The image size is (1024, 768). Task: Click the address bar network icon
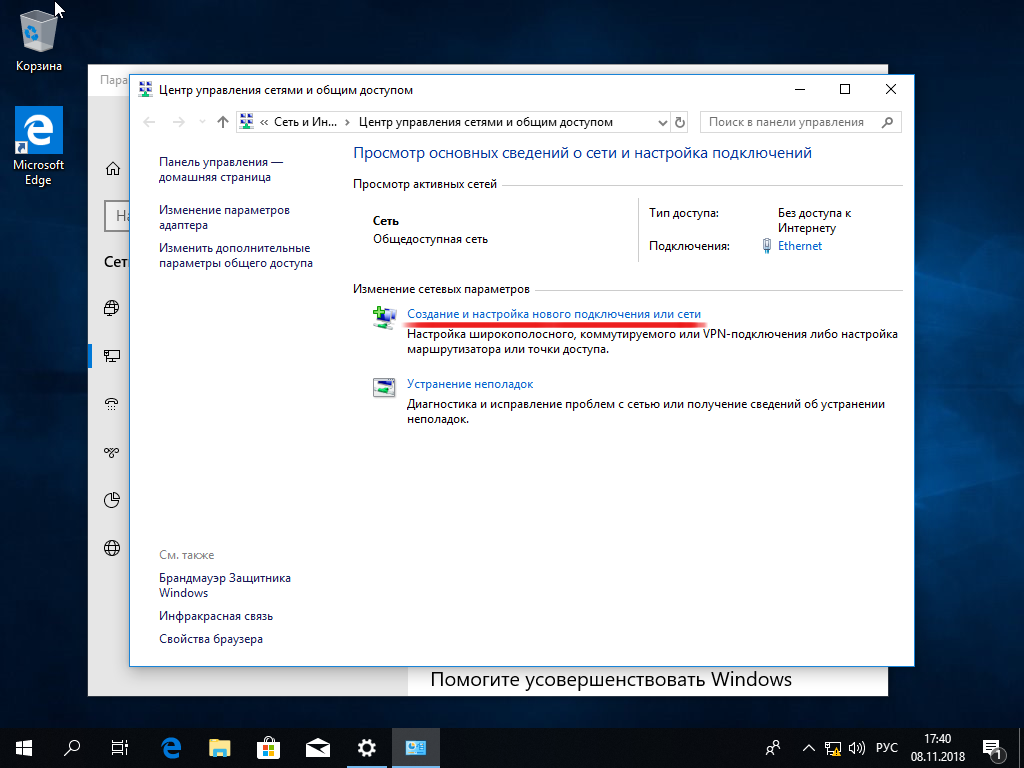(246, 121)
